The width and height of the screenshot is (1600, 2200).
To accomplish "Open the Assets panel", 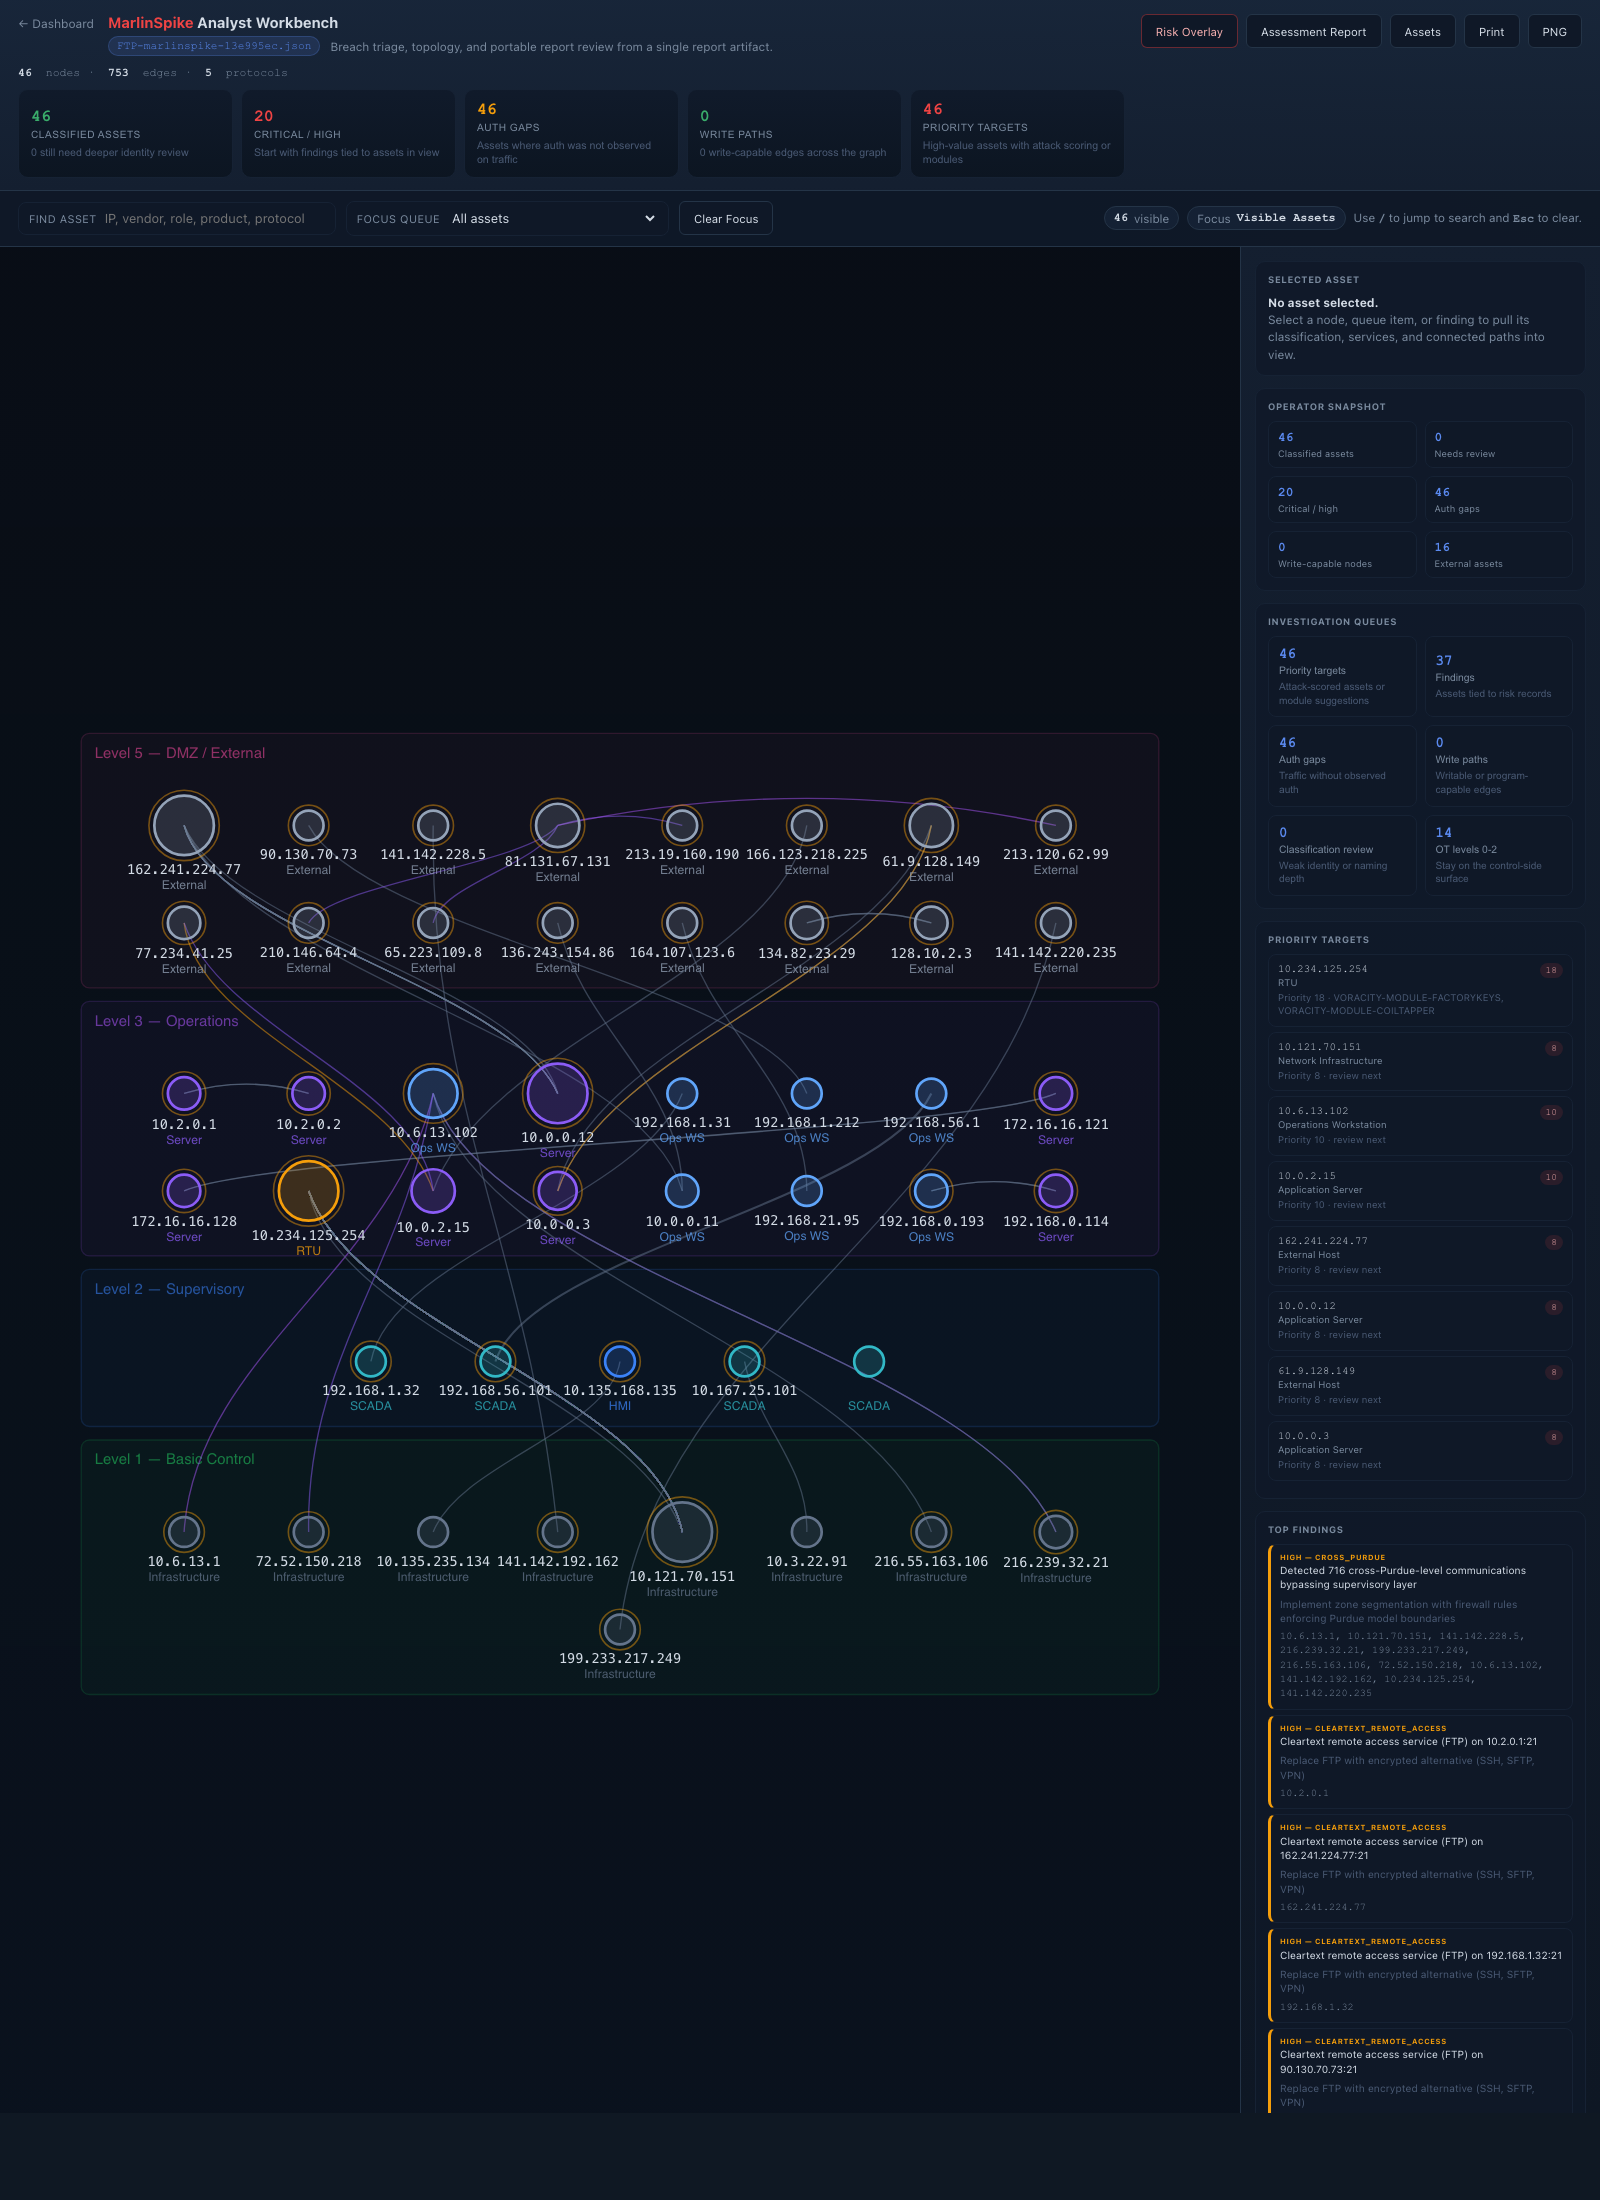I will pyautogui.click(x=1421, y=31).
